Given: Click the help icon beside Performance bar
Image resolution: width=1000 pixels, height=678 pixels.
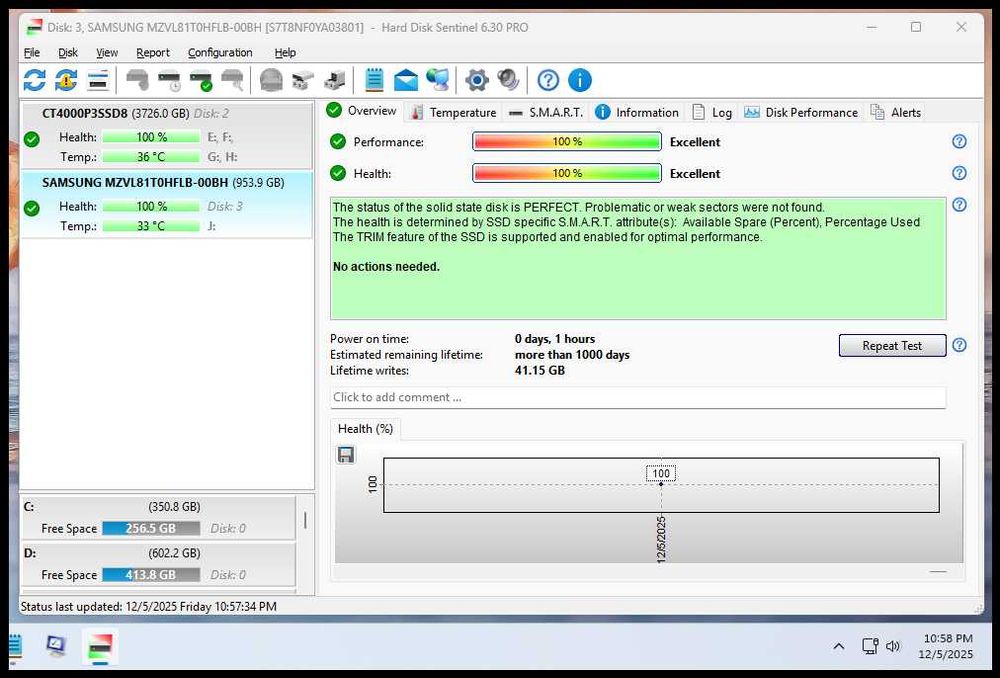Looking at the screenshot, I should coord(959,142).
